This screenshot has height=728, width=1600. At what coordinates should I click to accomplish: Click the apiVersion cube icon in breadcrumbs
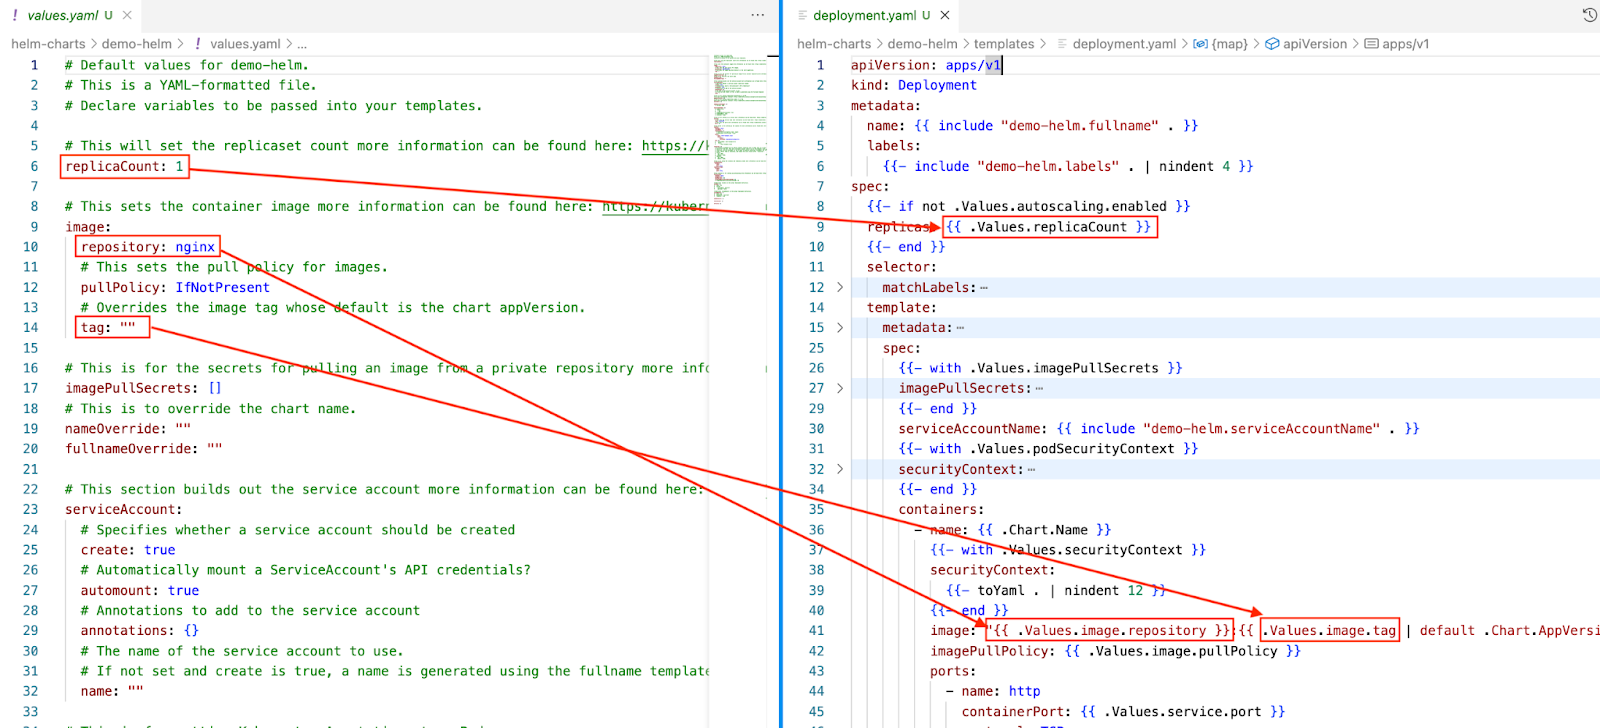click(x=1272, y=44)
